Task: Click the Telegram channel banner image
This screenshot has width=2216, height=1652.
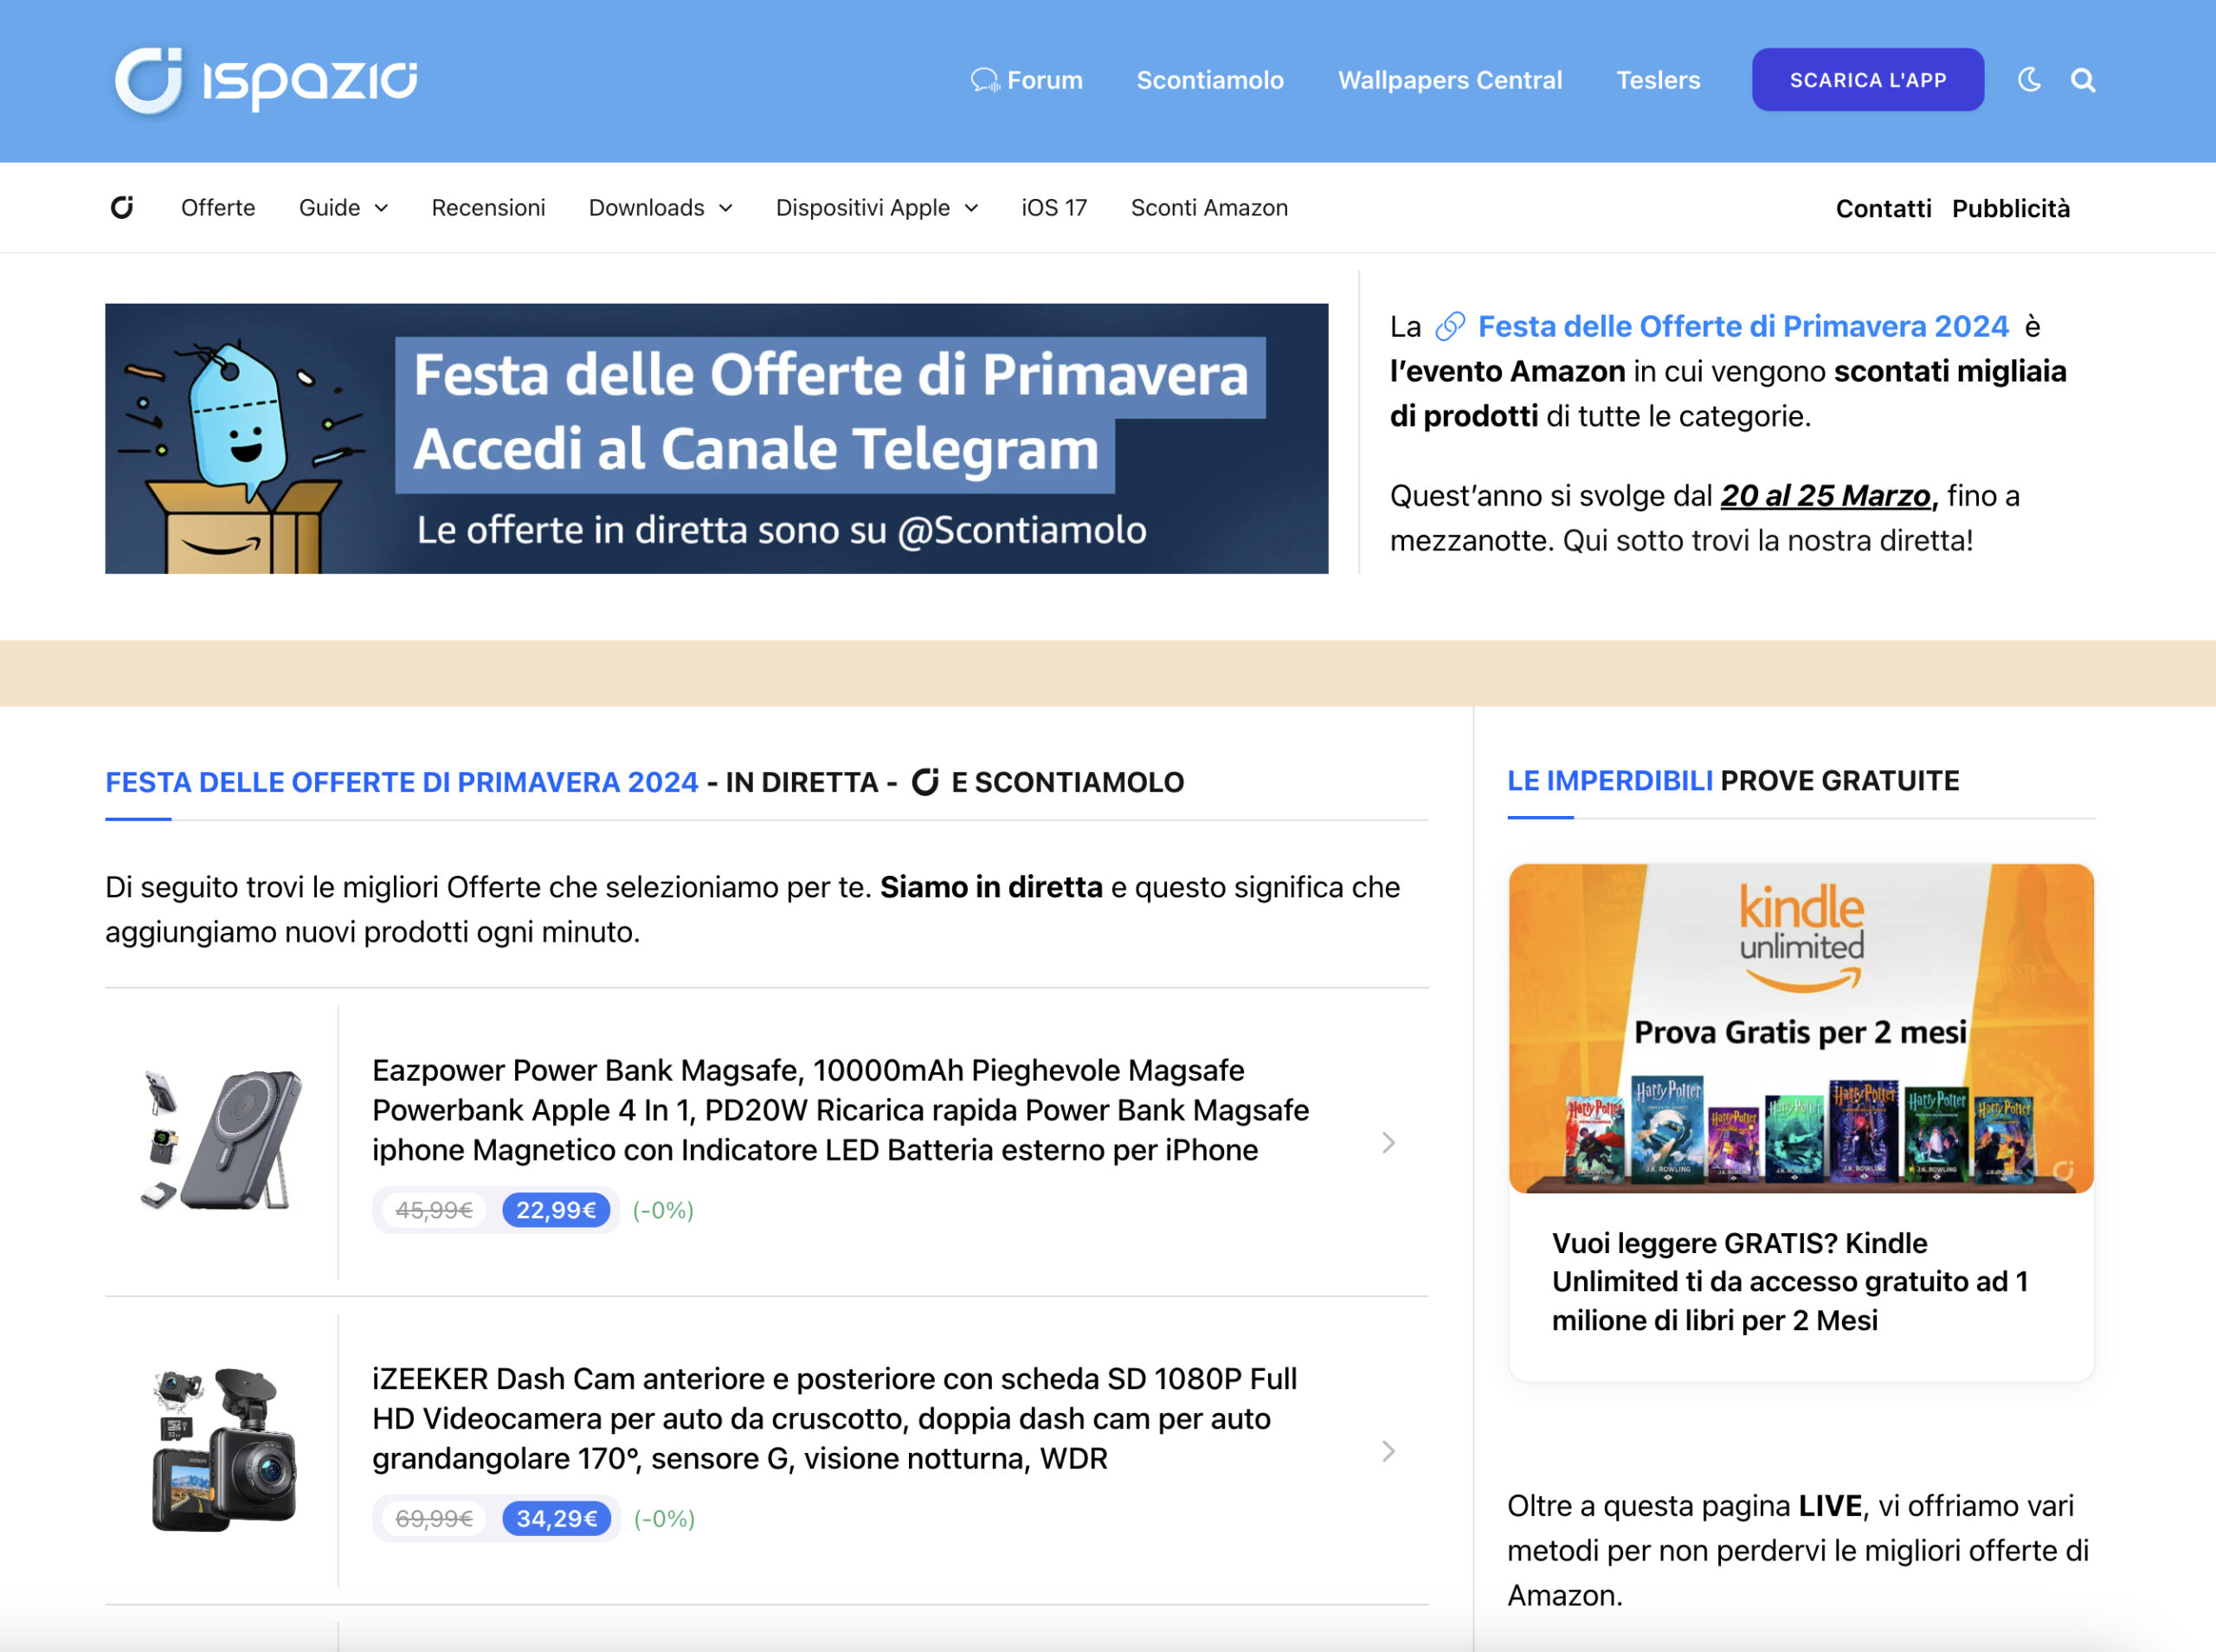Action: tap(717, 438)
